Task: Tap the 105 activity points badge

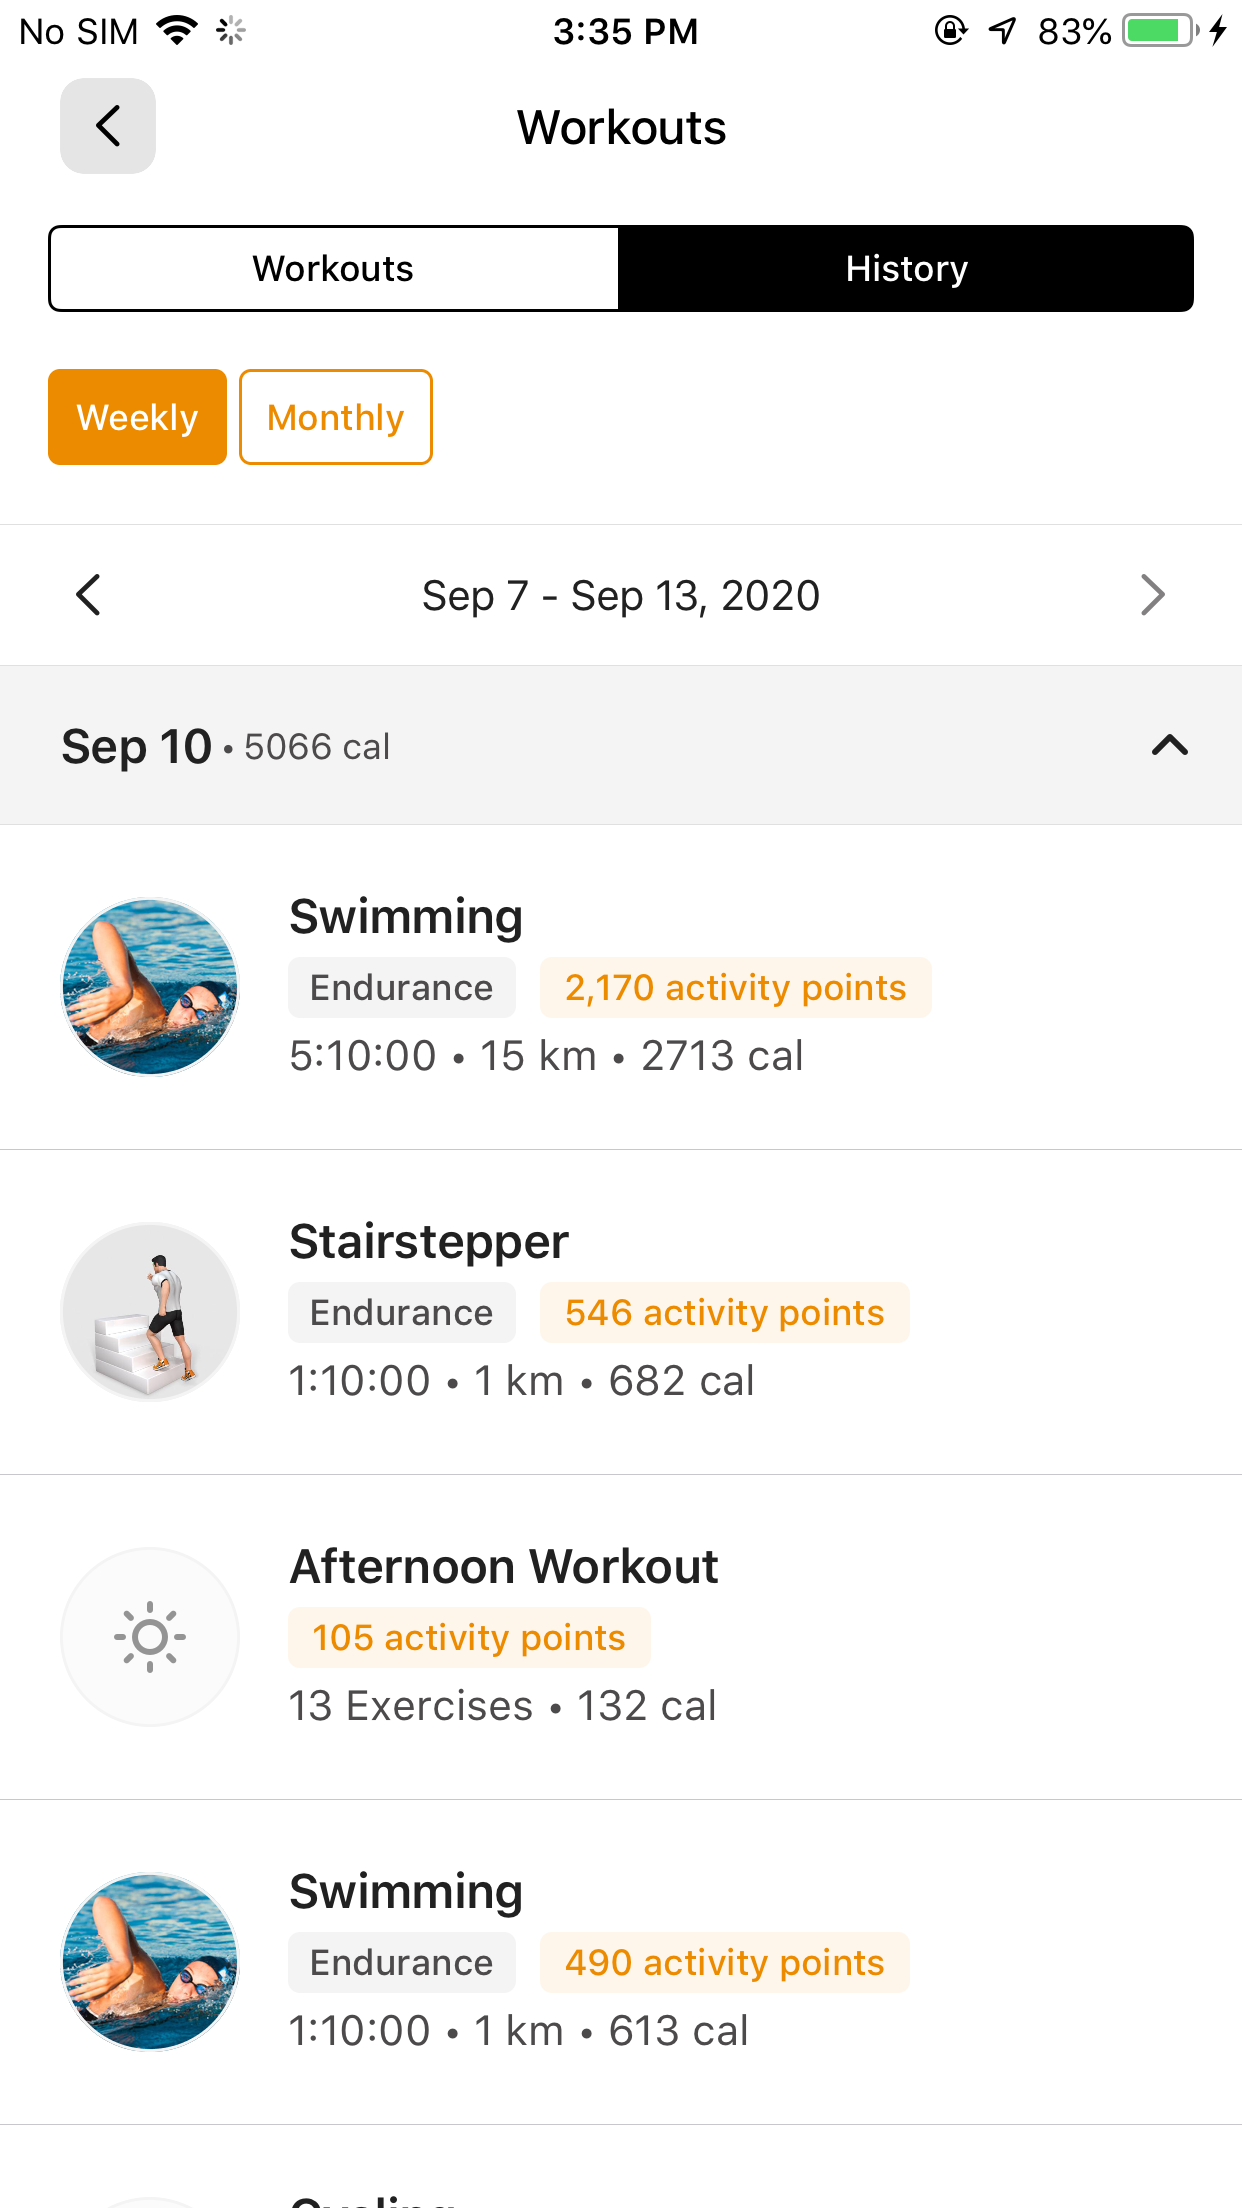Action: [x=469, y=1638]
